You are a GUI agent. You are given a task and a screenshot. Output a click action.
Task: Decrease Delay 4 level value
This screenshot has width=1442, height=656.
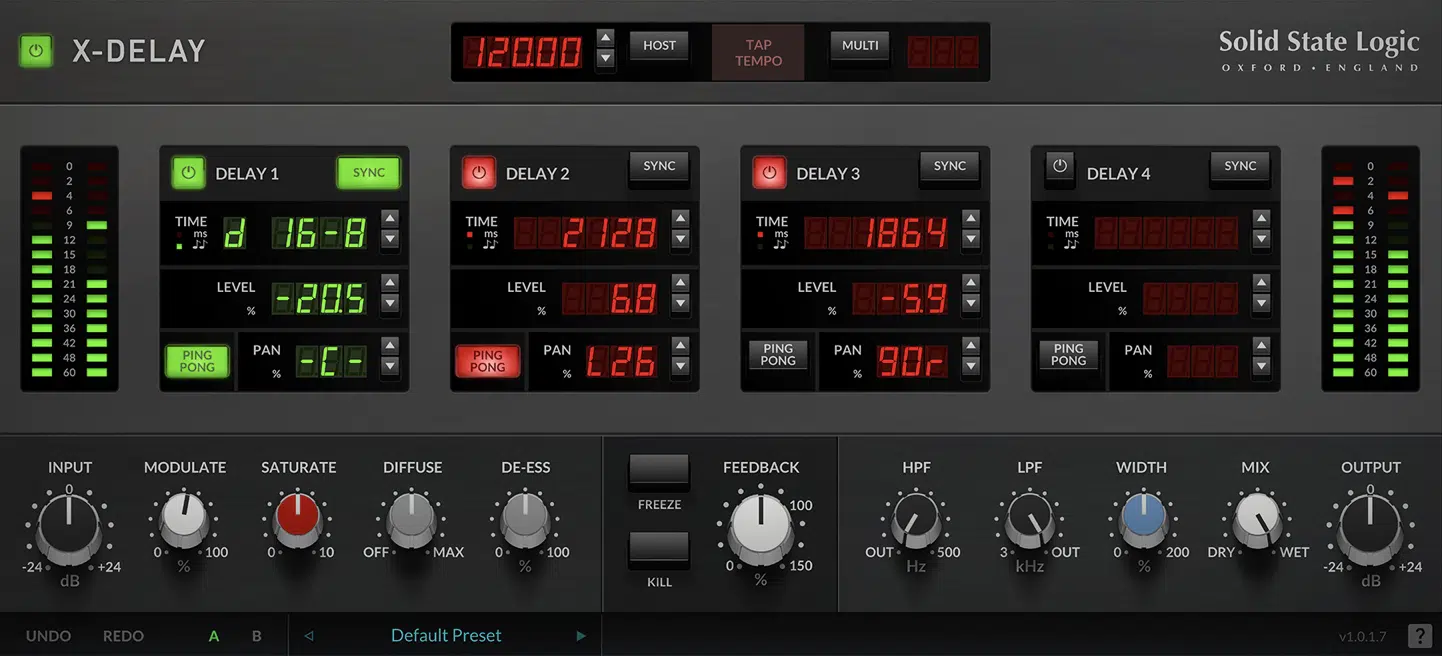click(1262, 303)
